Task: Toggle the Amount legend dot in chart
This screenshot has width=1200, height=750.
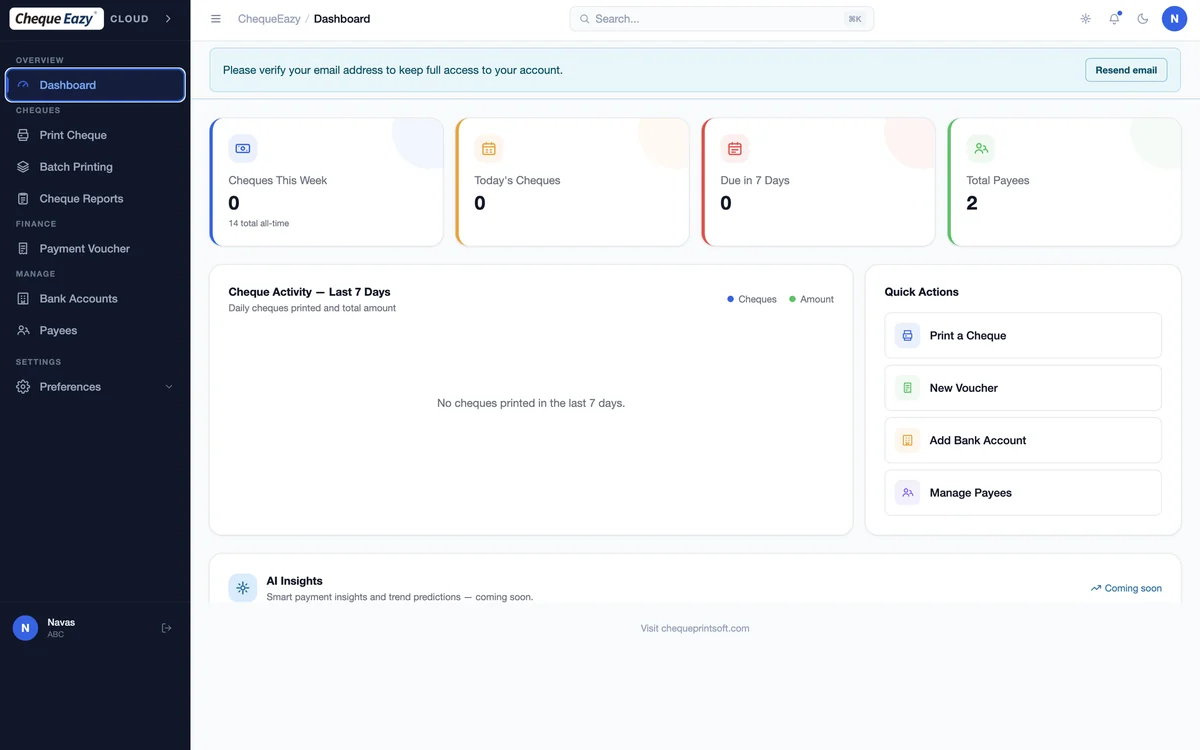Action: click(x=793, y=299)
